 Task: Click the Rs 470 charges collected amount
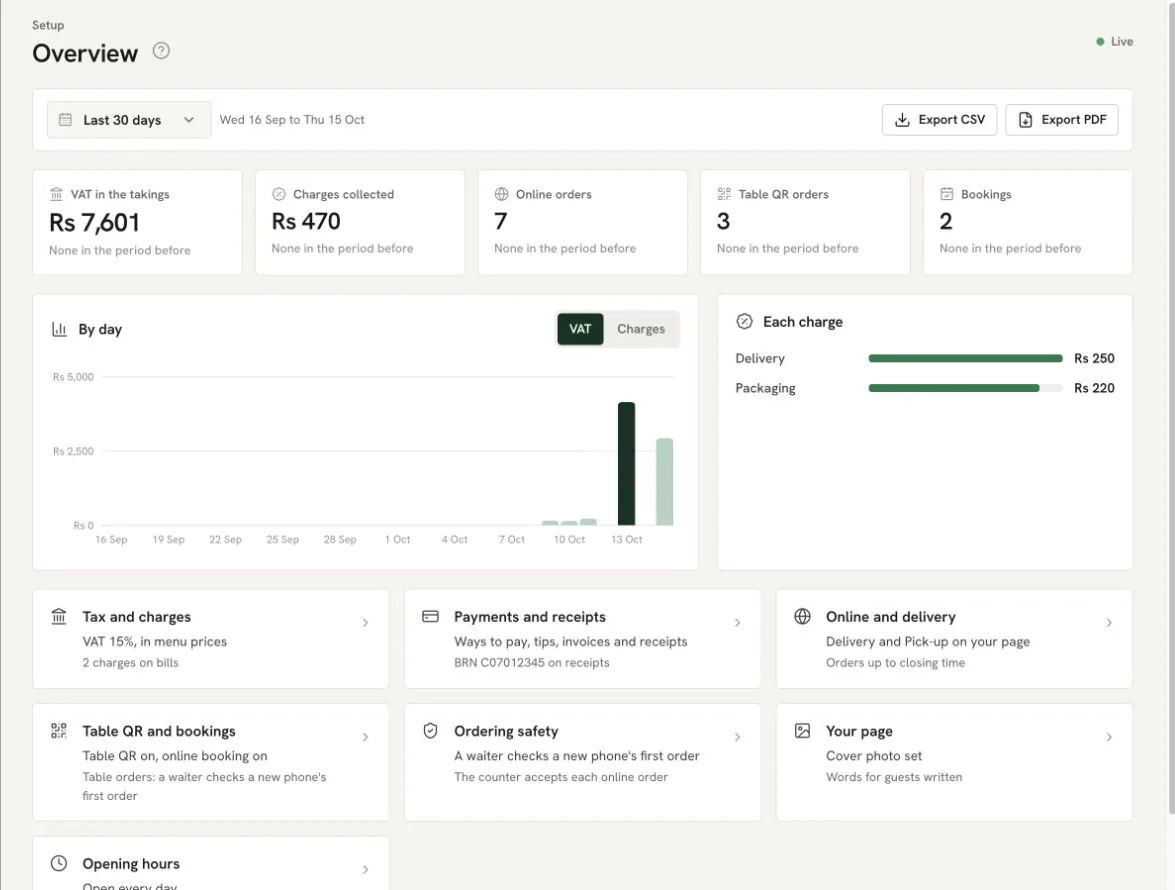tap(306, 221)
